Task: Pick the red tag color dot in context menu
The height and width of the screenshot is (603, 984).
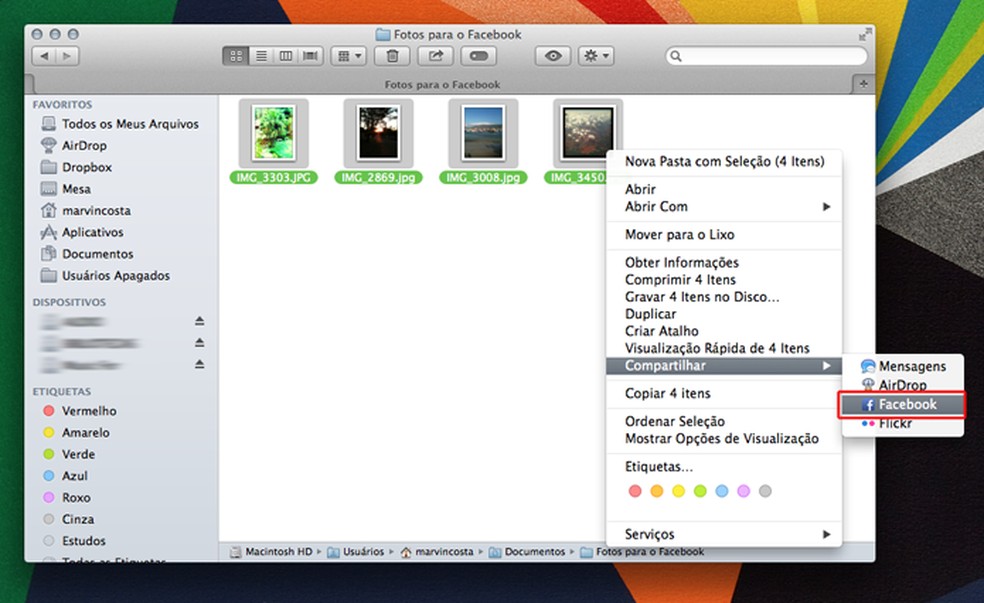Action: pos(634,491)
